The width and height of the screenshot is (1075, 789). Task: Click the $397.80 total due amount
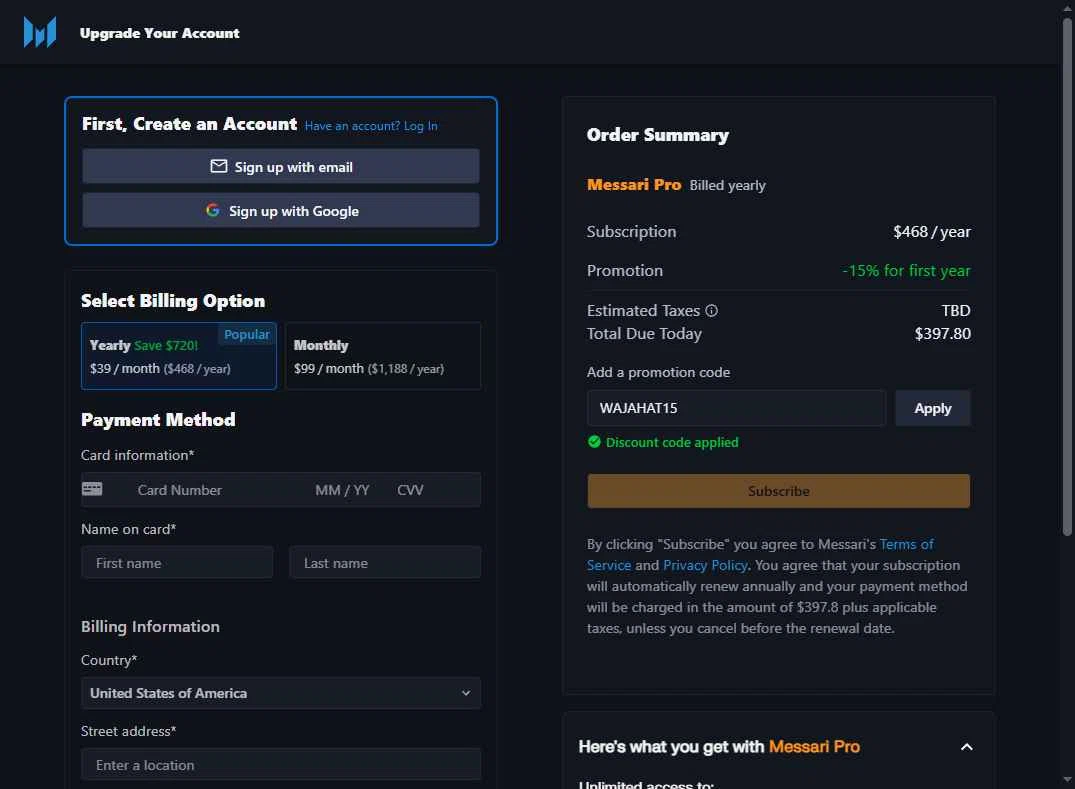[943, 334]
